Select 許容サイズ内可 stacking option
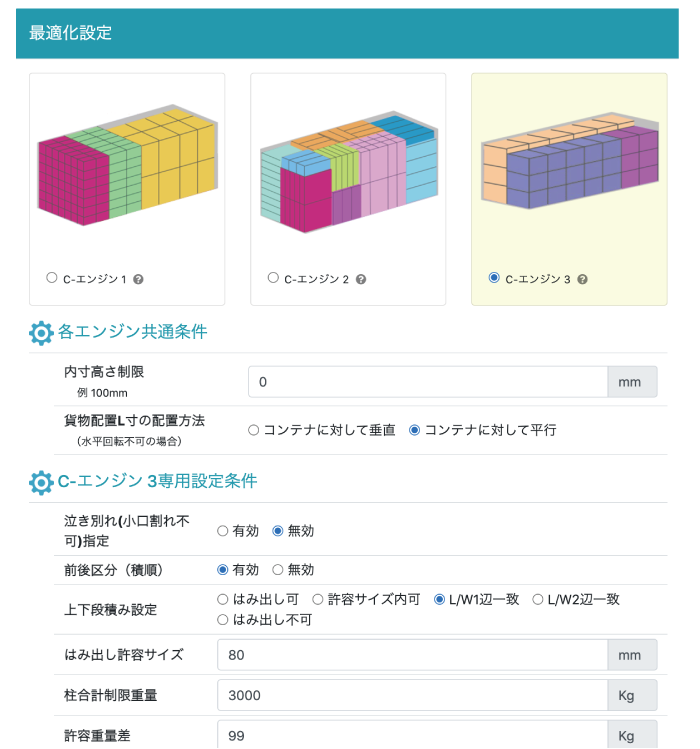 click(x=318, y=599)
